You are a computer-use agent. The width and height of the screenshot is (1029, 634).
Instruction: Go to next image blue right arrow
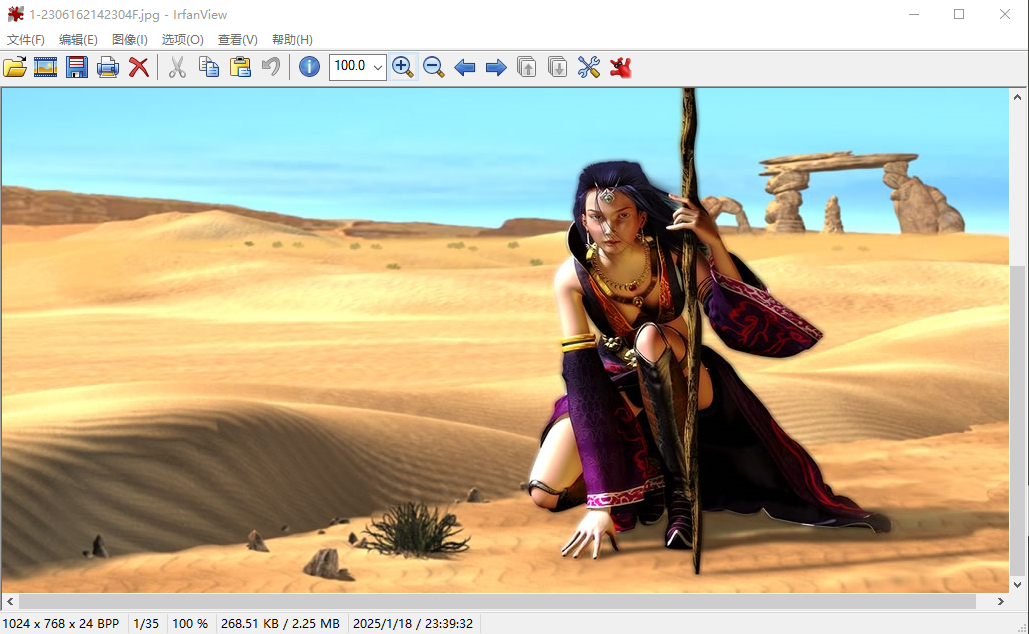[495, 67]
